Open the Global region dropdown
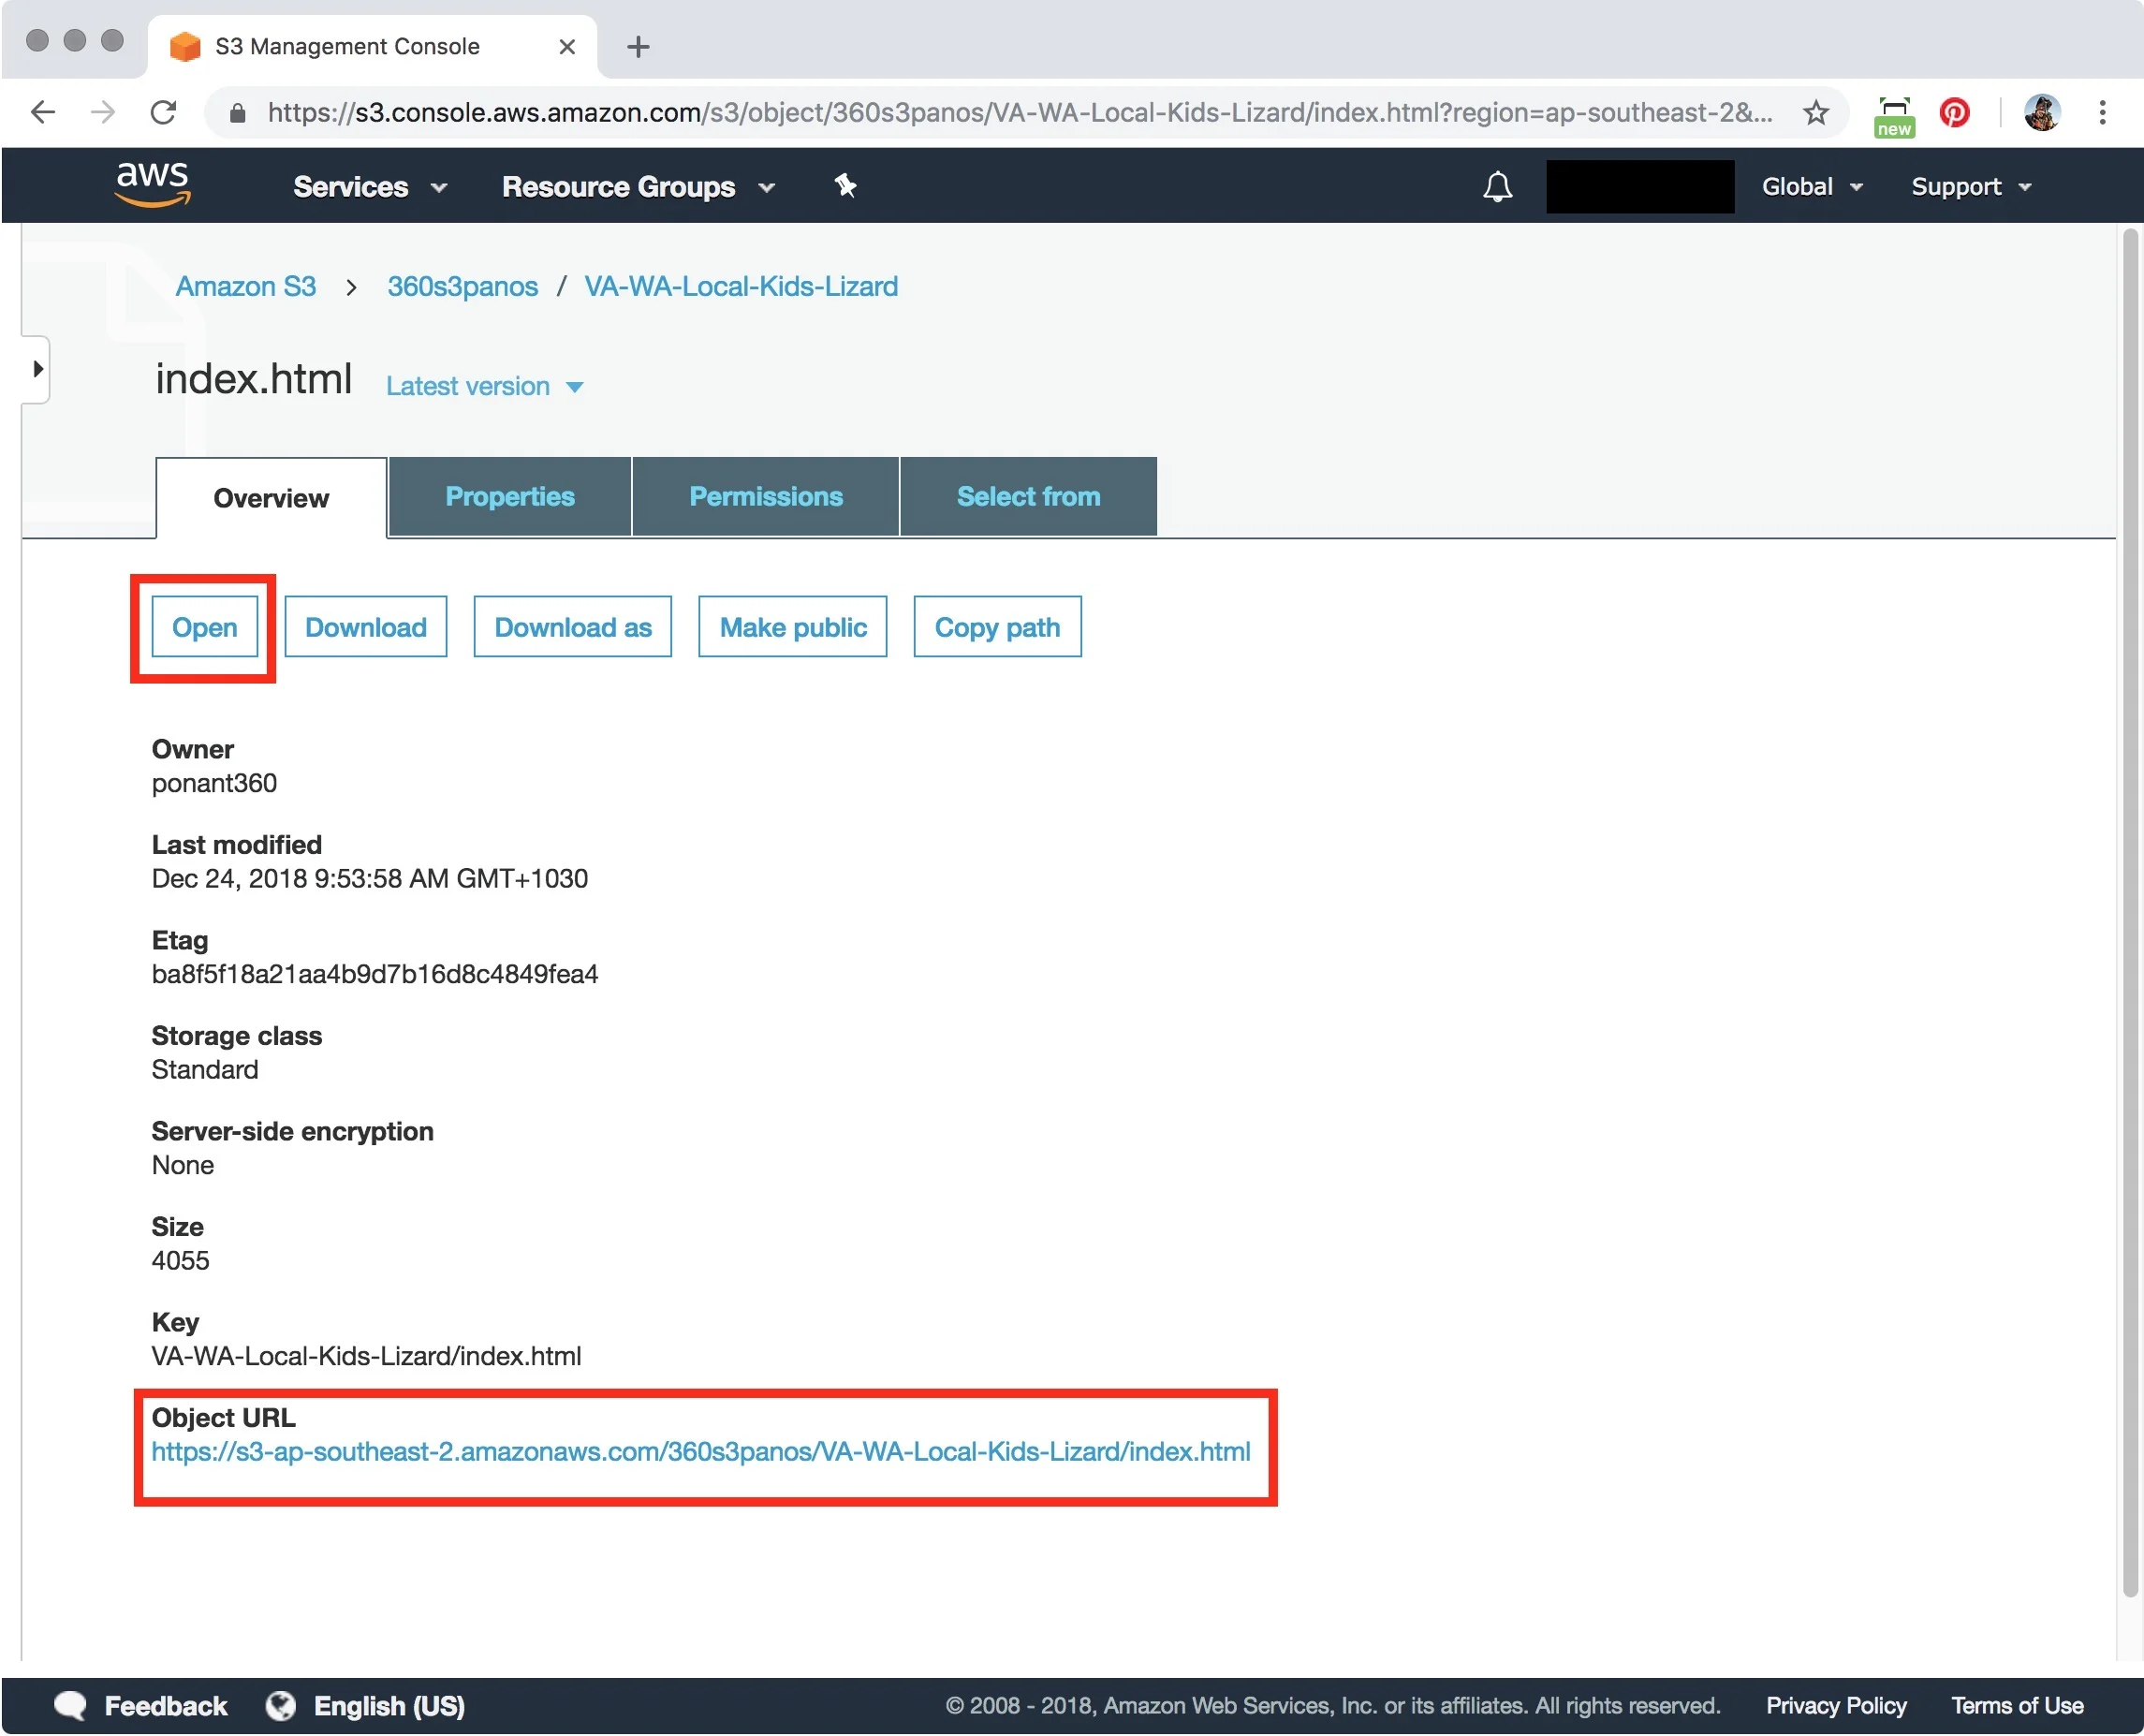Image resolution: width=2144 pixels, height=1736 pixels. click(x=1812, y=187)
